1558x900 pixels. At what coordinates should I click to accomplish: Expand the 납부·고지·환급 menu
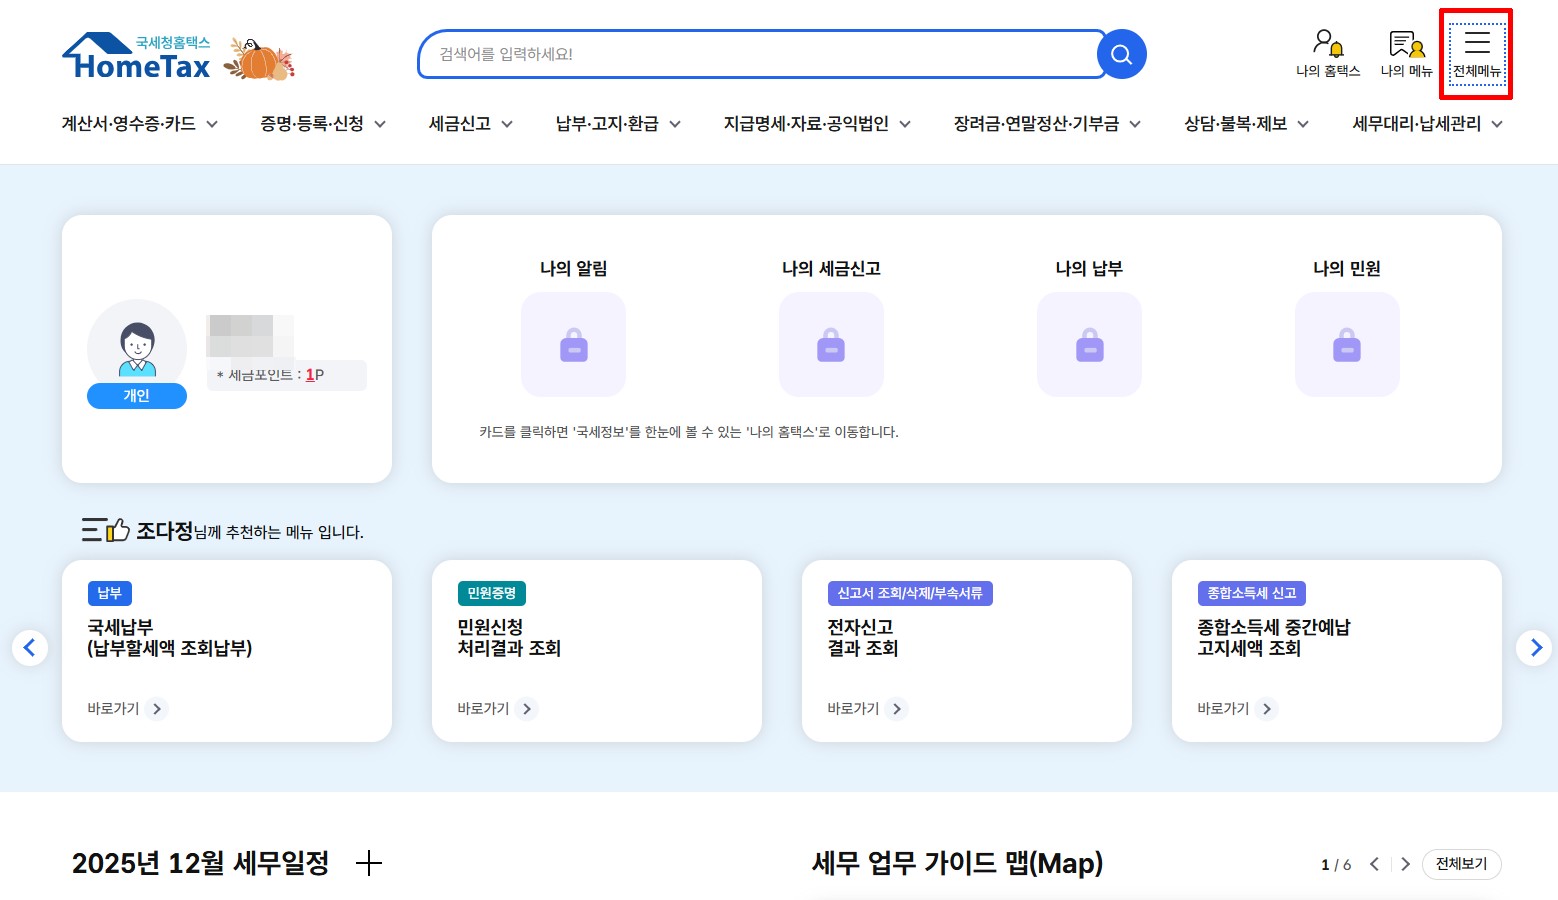point(618,124)
